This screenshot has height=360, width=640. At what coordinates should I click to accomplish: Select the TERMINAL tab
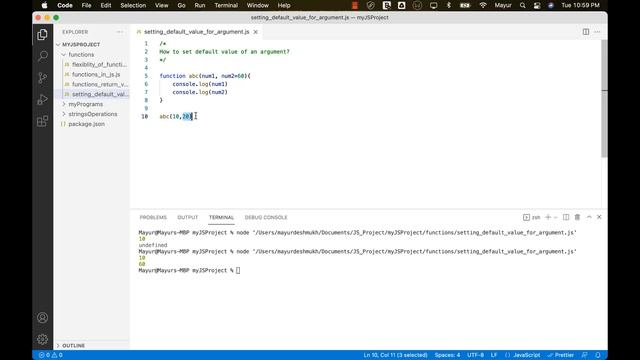coord(221,217)
